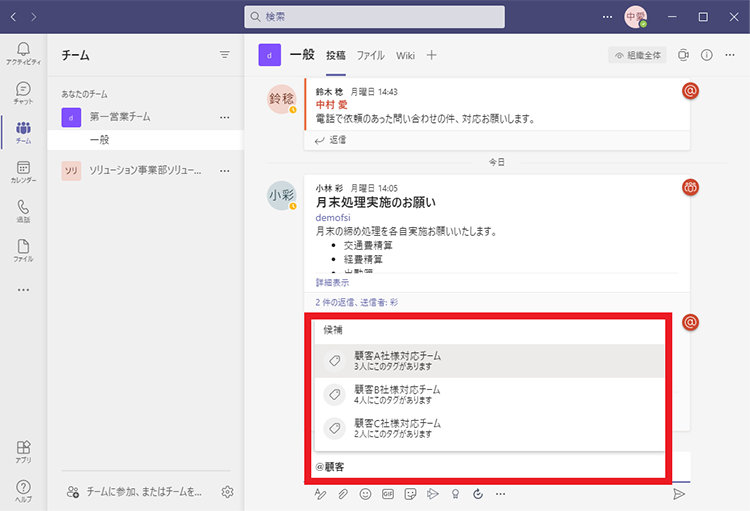Image resolution: width=750 pixels, height=511 pixels.
Task: Open channel info icon
Action: click(706, 55)
